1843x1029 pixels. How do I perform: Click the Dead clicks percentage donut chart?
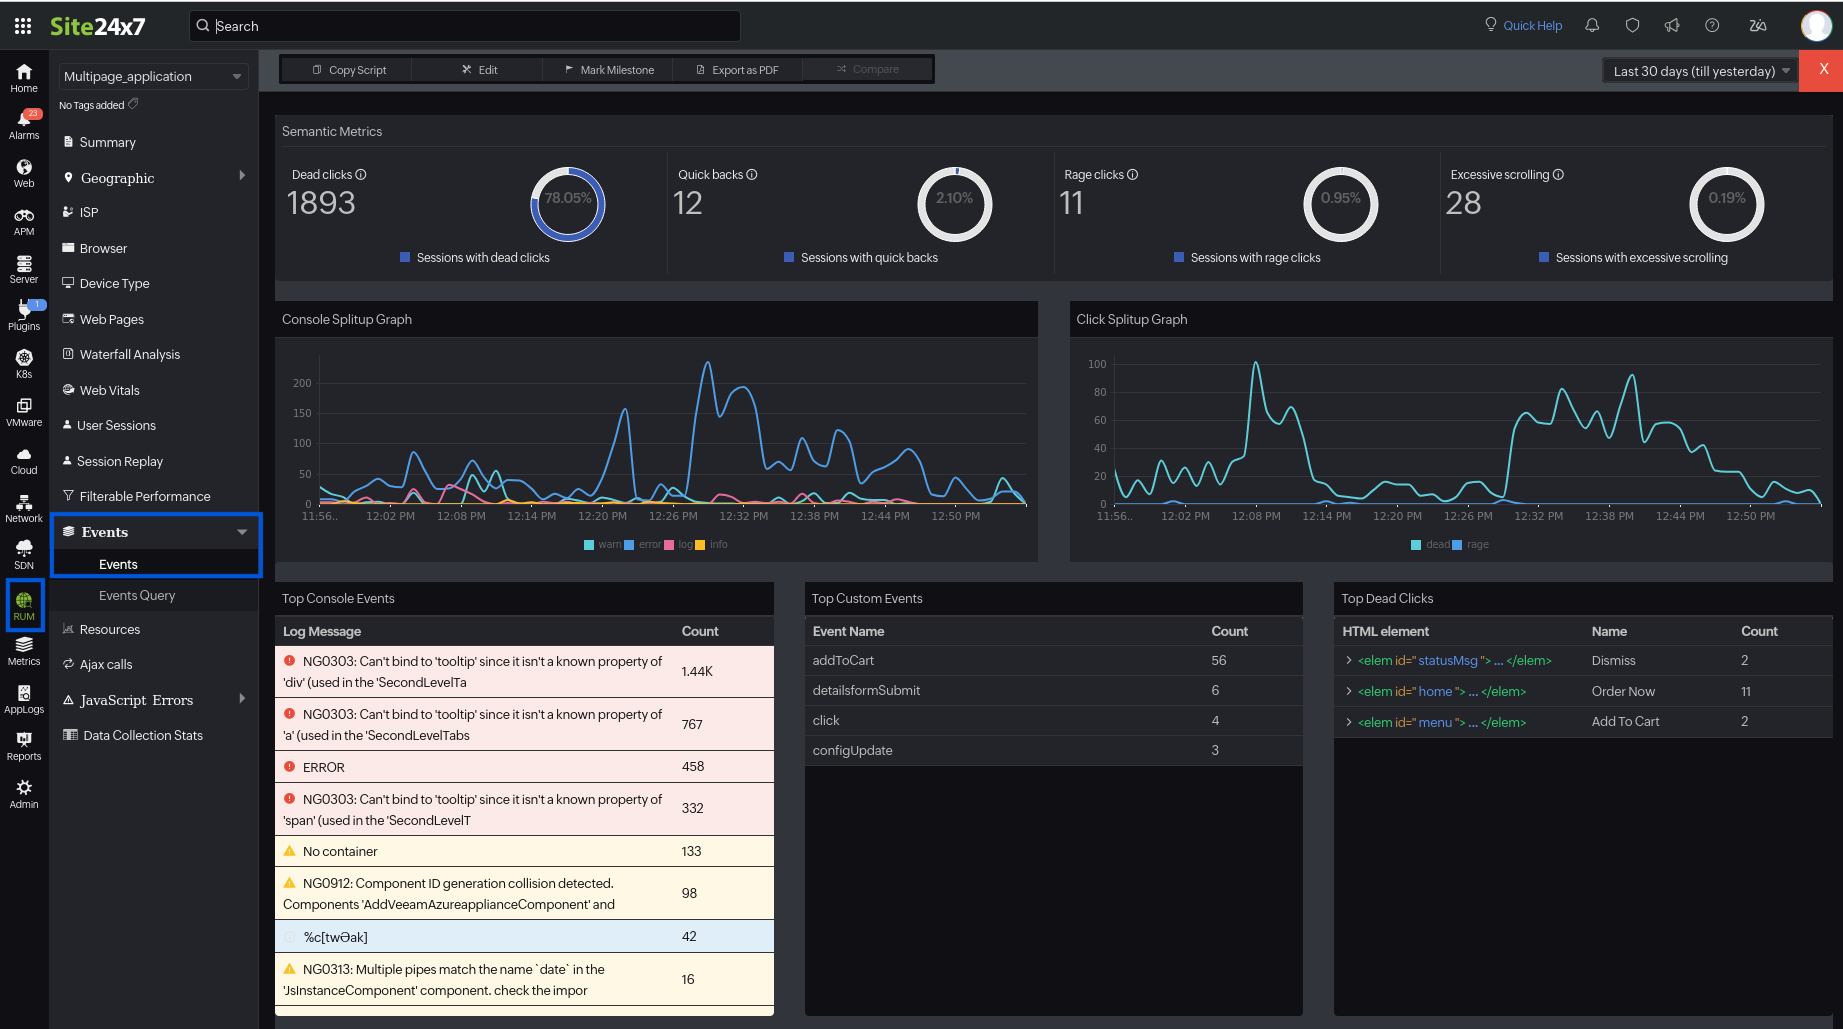[568, 204]
